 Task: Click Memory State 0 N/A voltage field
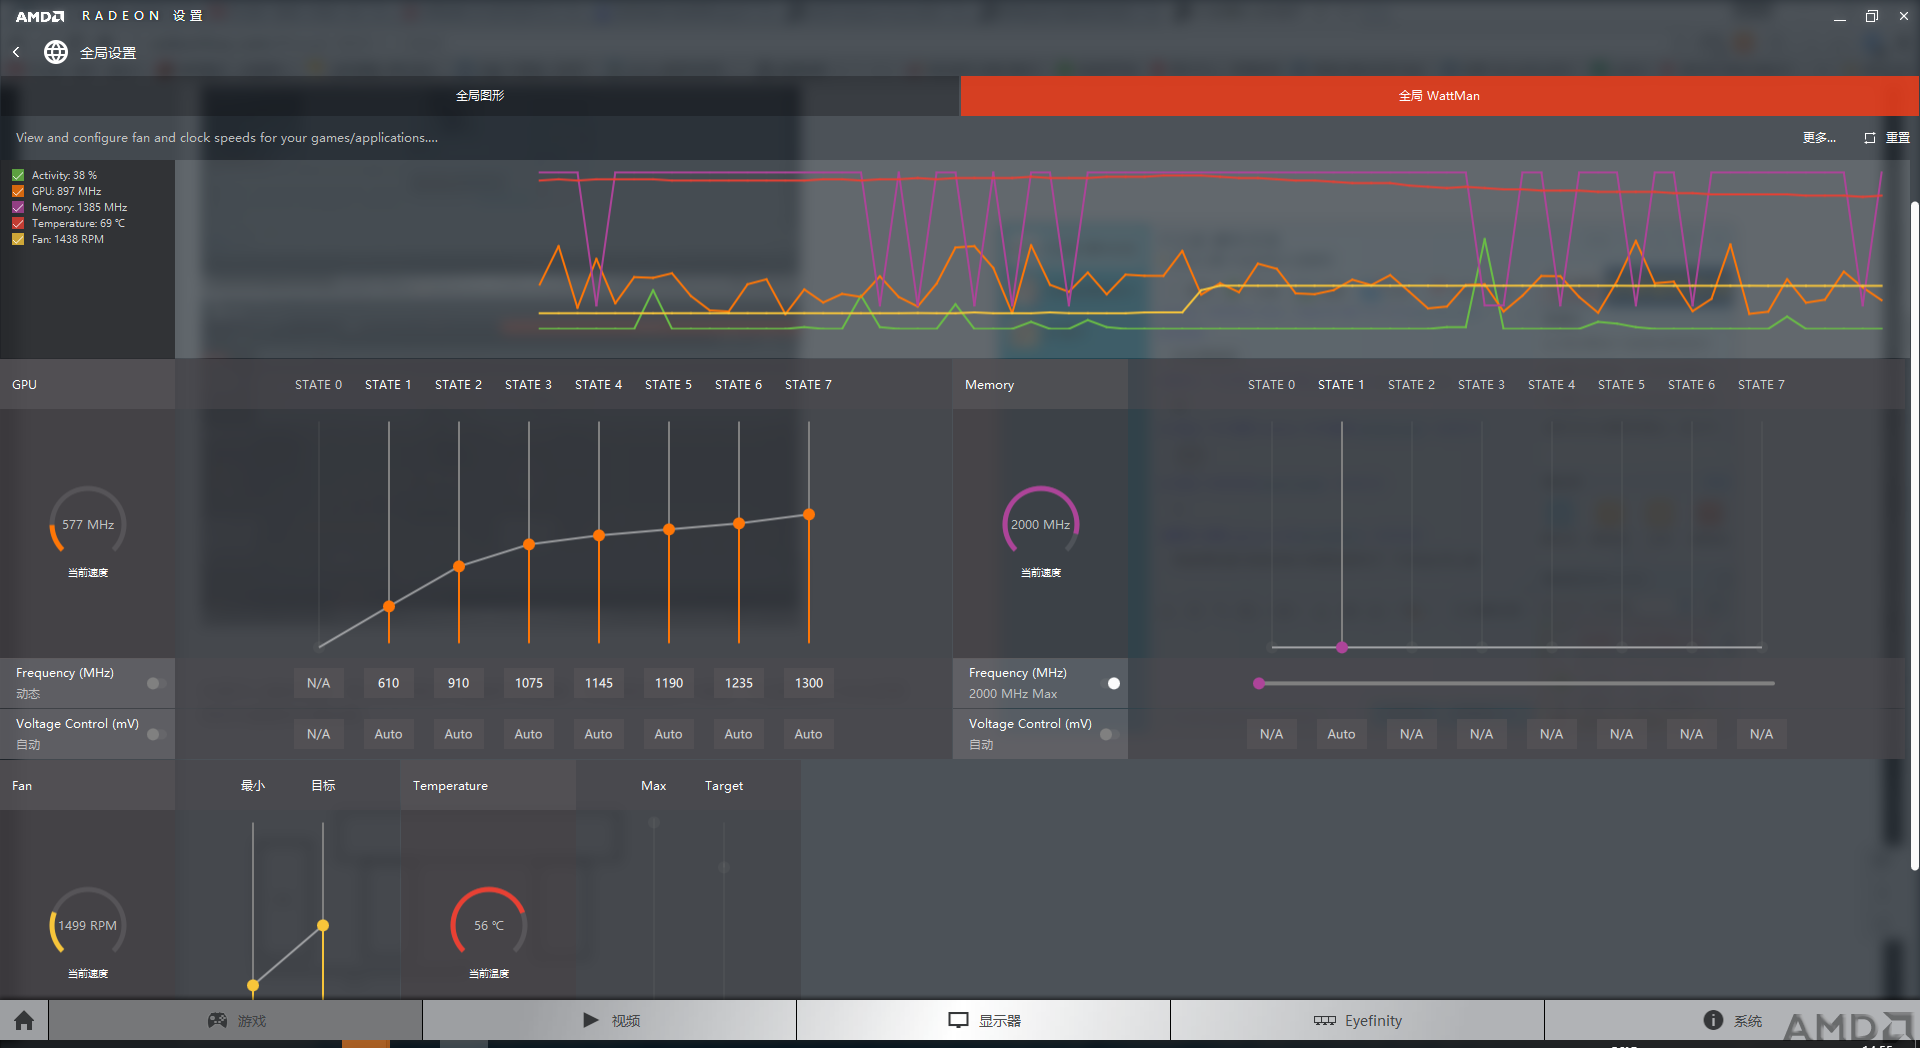1271,734
